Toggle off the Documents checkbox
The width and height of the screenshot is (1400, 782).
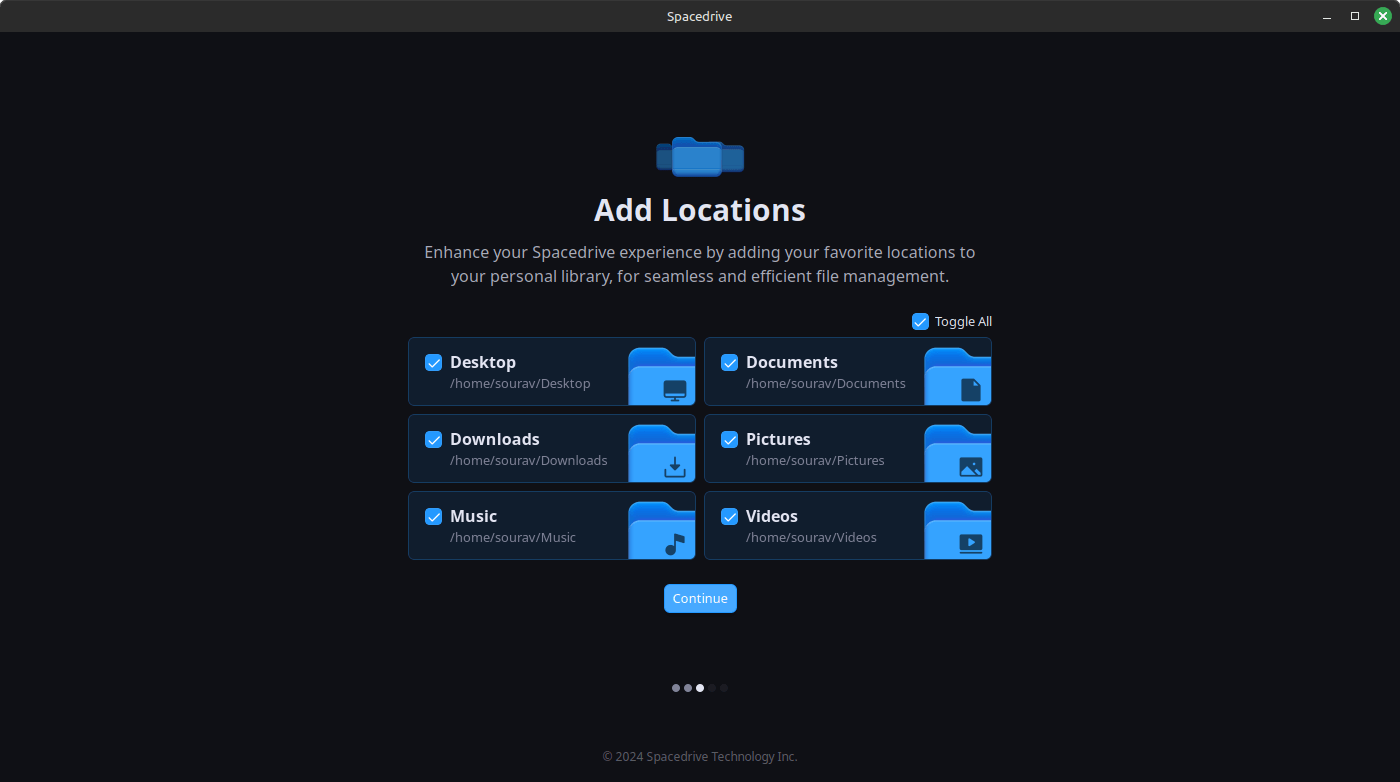tap(729, 363)
